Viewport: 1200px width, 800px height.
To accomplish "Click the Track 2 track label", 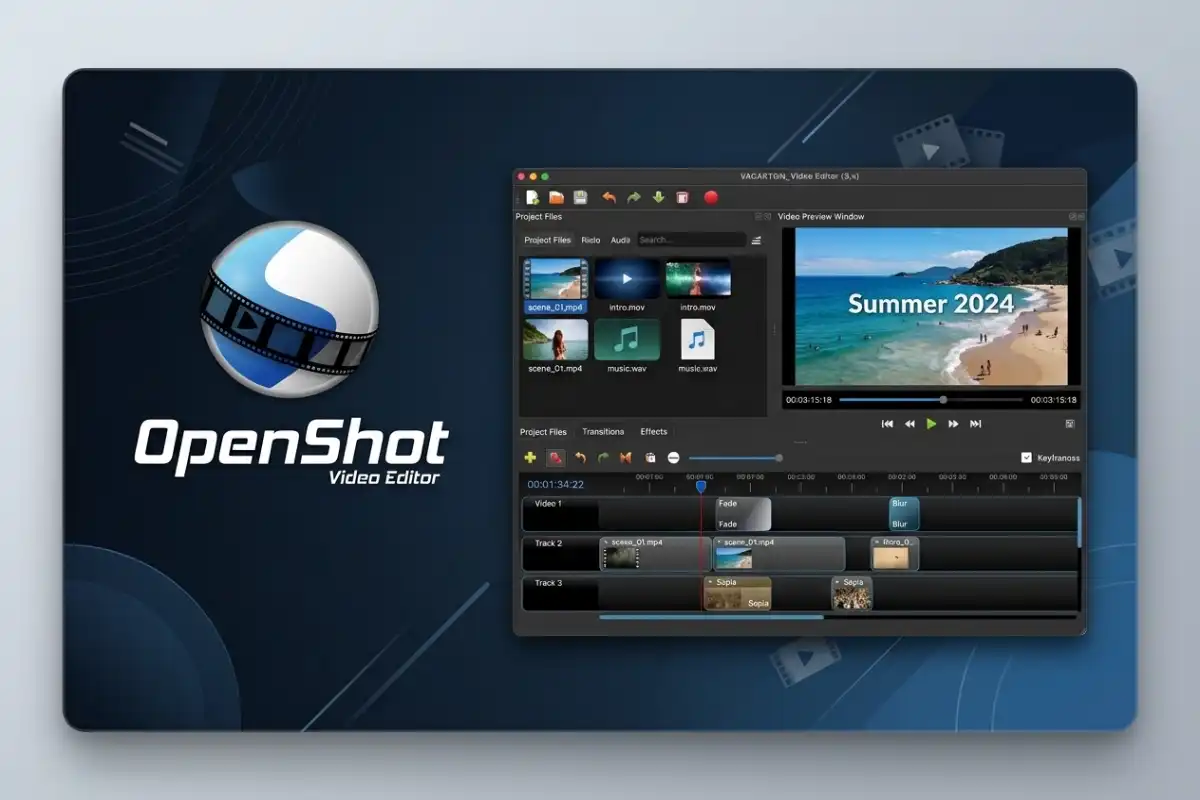I will [x=548, y=543].
